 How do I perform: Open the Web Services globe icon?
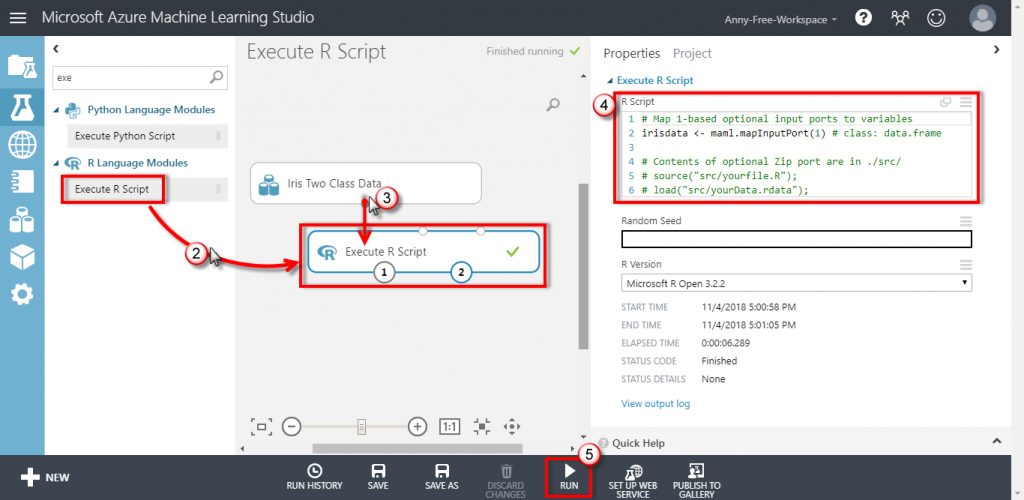click(22, 145)
